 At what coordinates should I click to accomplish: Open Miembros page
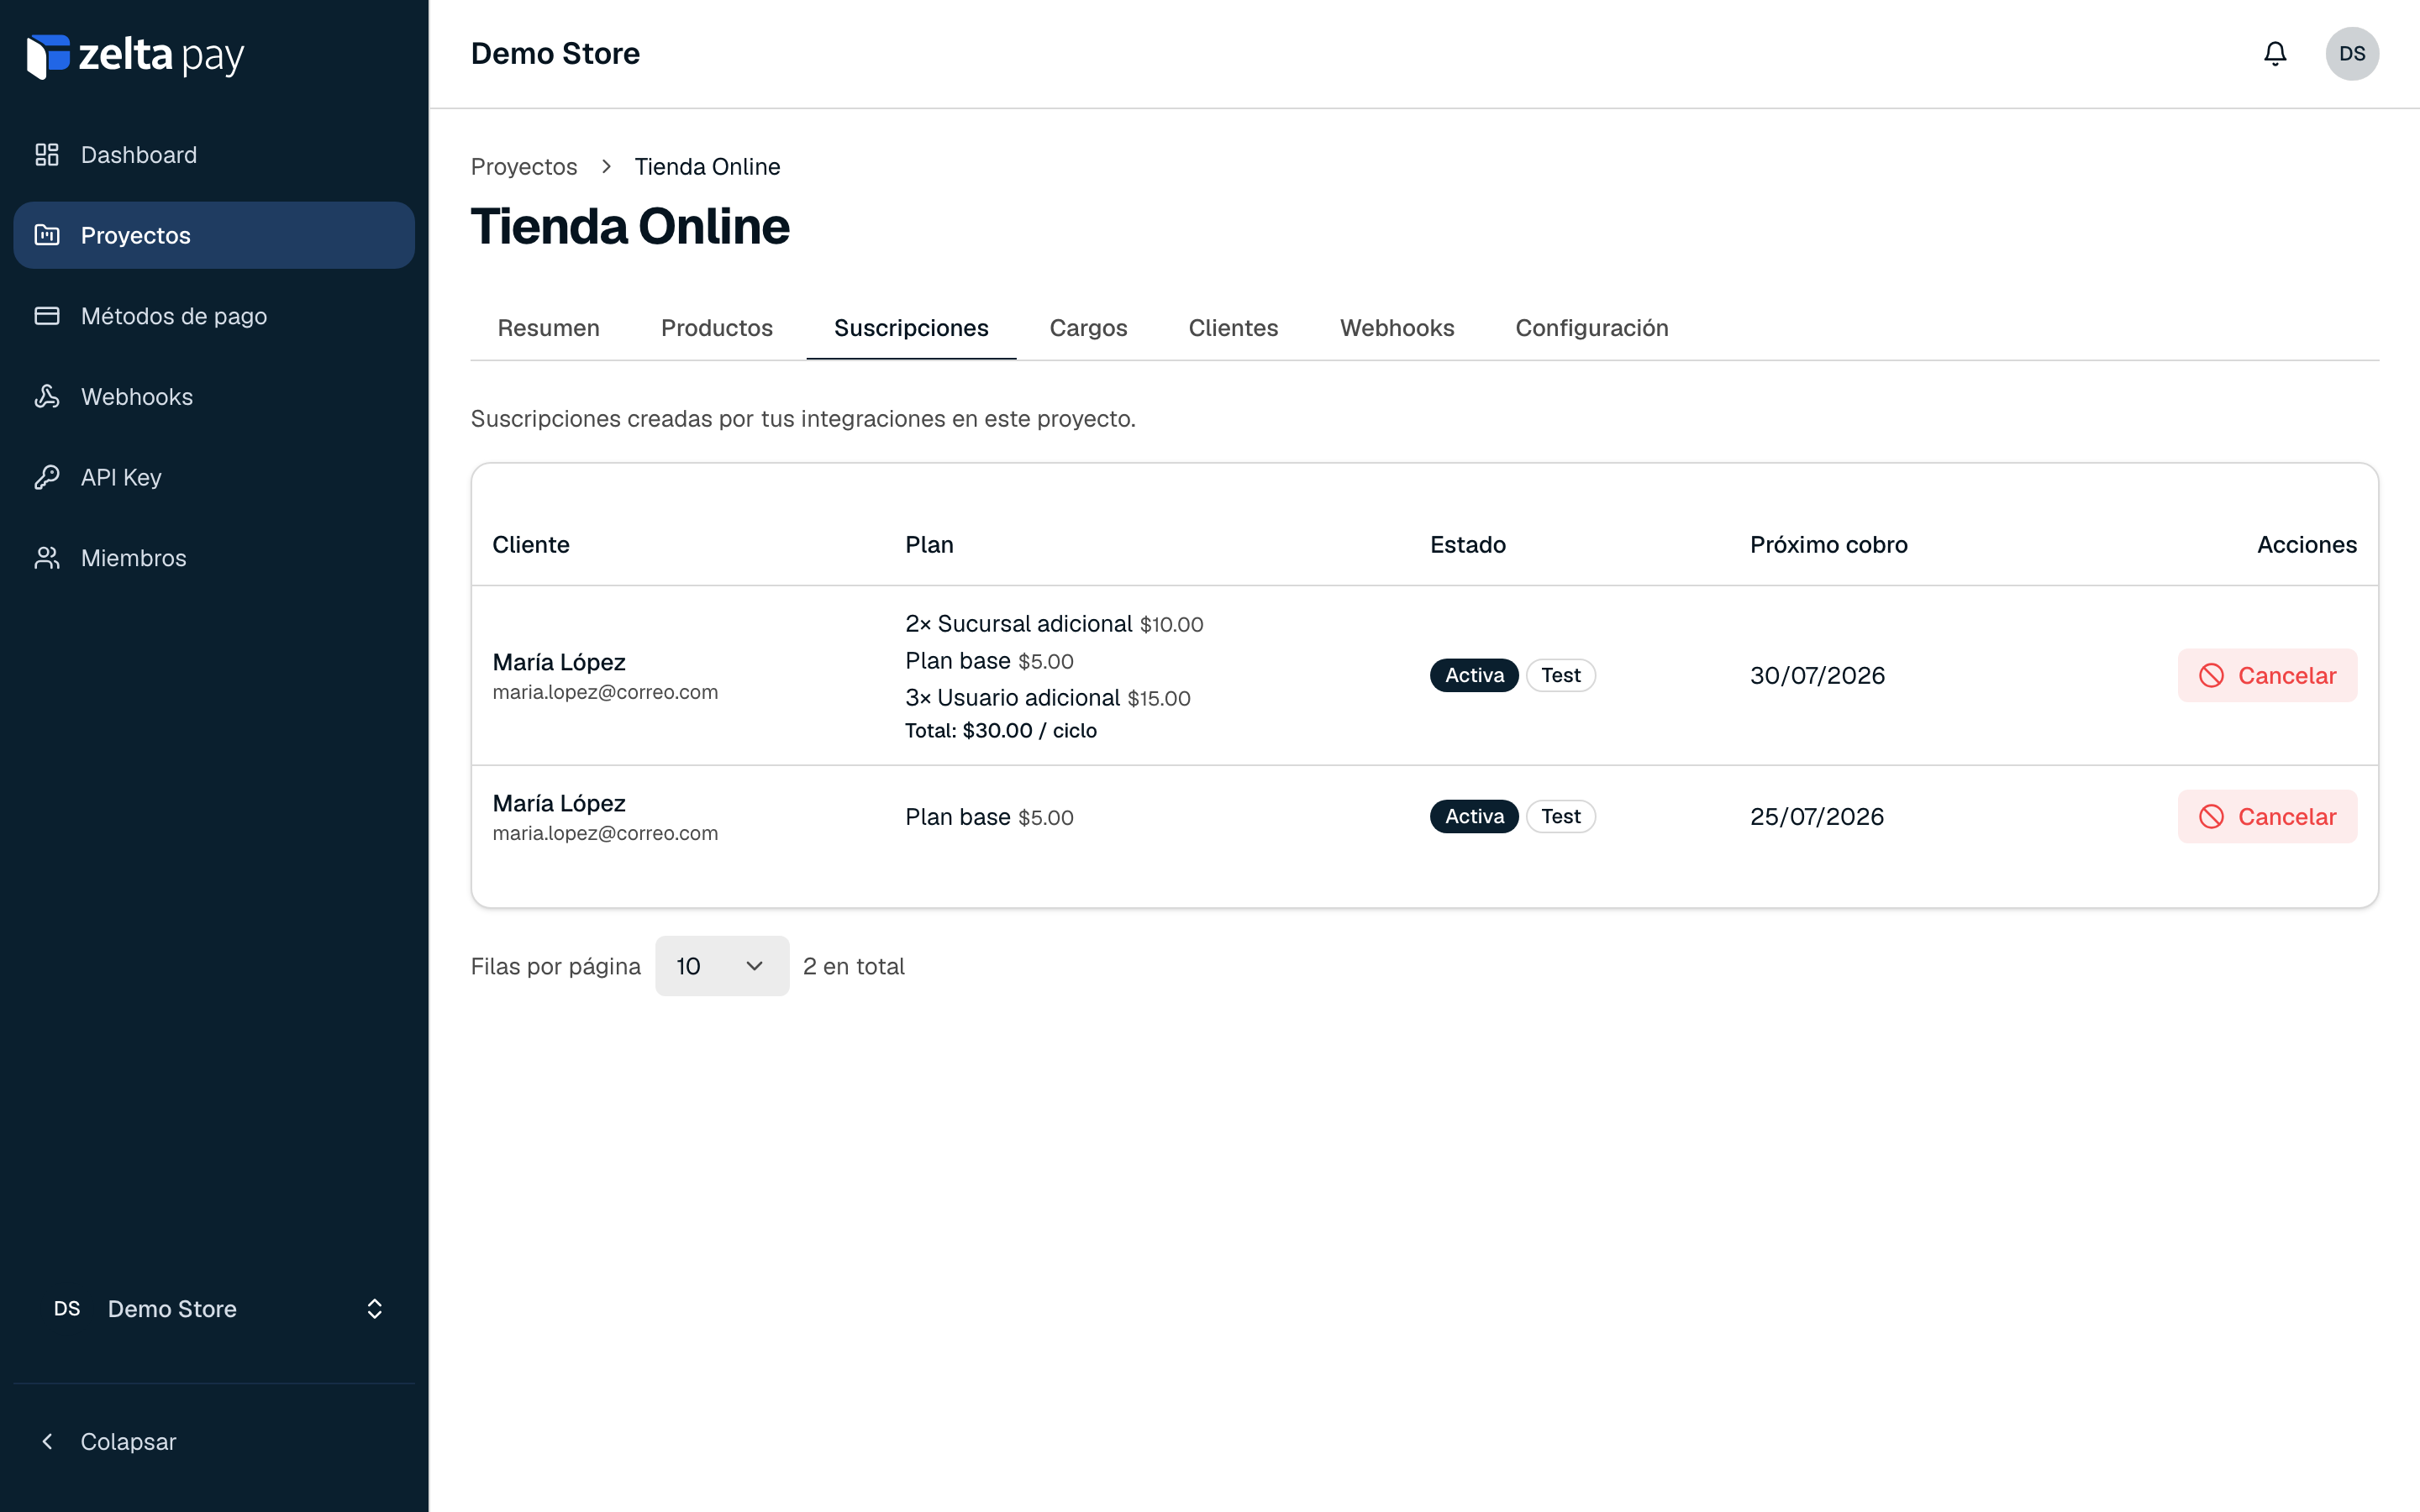[x=214, y=558]
